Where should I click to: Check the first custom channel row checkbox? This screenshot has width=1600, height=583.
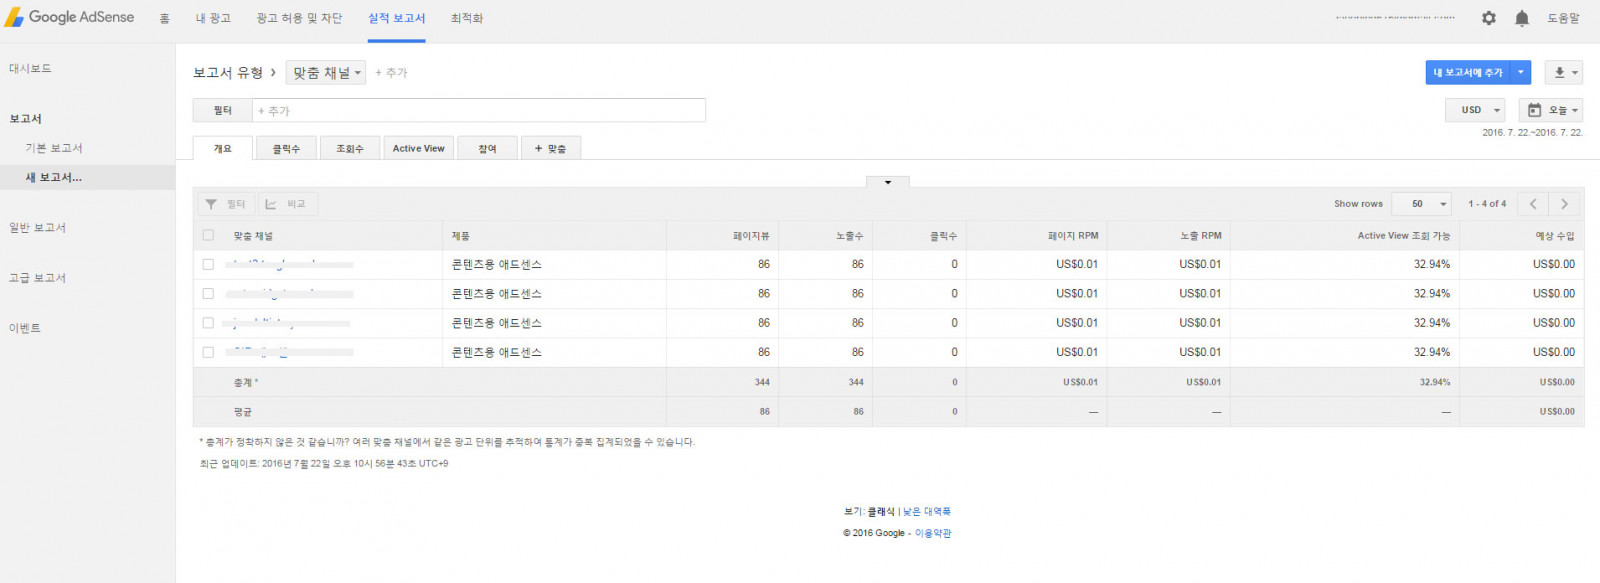pyautogui.click(x=208, y=264)
